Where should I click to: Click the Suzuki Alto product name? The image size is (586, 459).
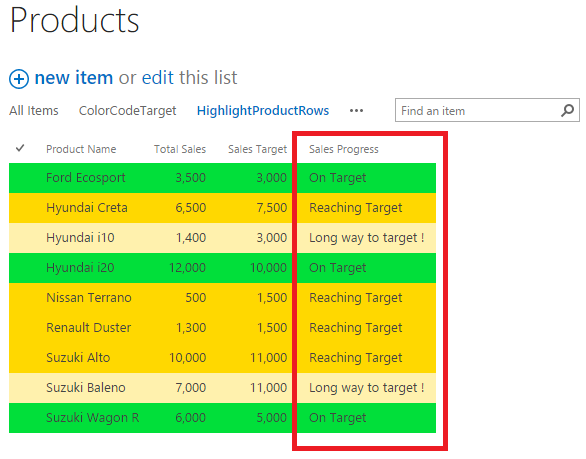[x=78, y=357]
